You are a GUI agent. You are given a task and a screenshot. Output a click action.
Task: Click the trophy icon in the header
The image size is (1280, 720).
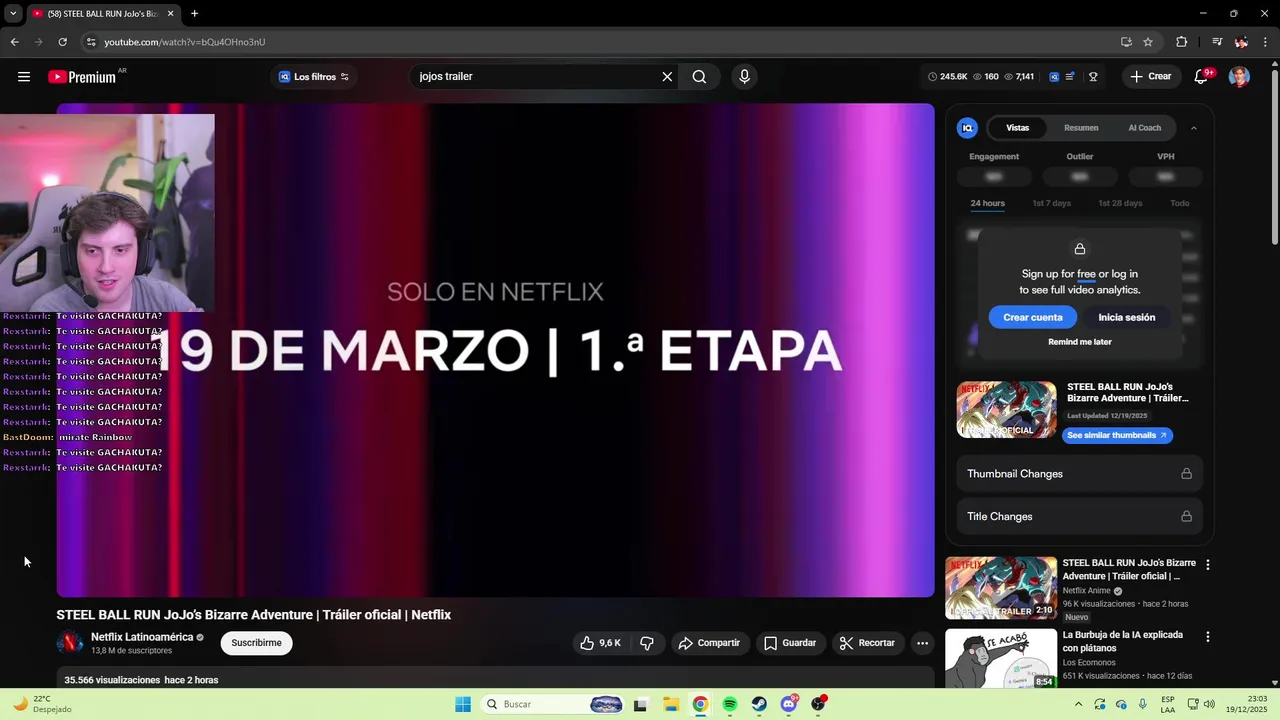1093,77
